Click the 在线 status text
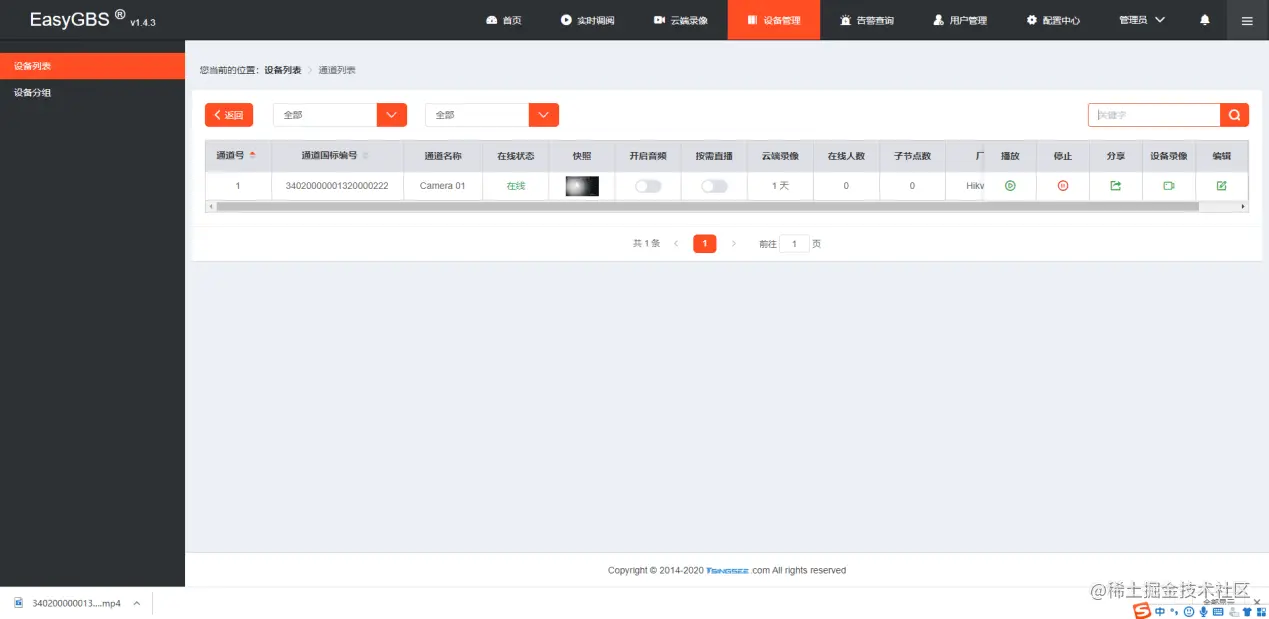This screenshot has height=619, width=1269. pyautogui.click(x=515, y=186)
